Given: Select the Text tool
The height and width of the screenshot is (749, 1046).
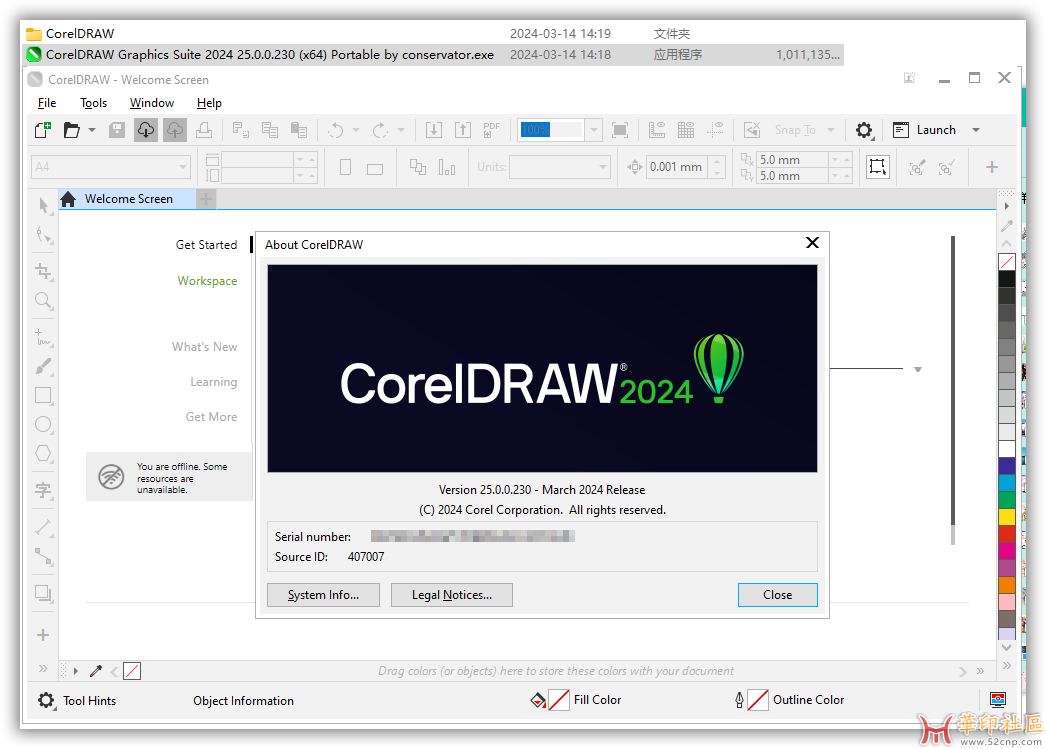Looking at the screenshot, I should coord(43,490).
